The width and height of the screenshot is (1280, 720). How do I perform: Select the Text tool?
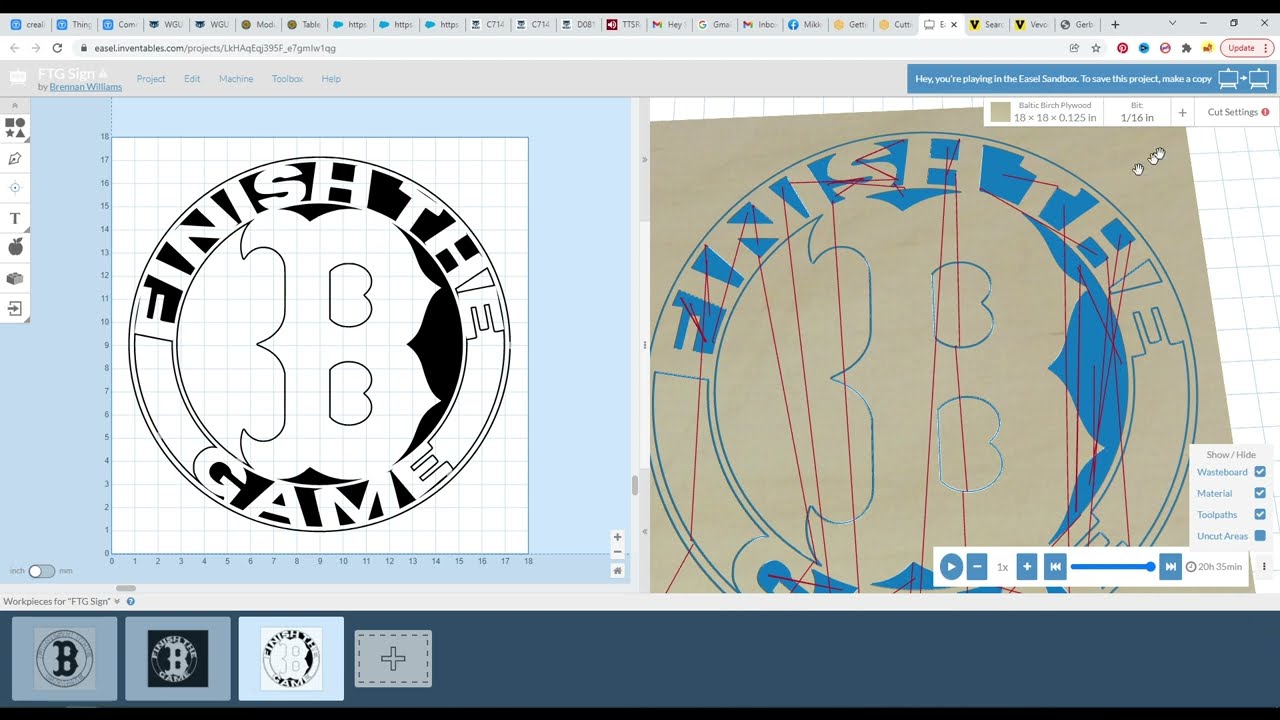[x=15, y=218]
